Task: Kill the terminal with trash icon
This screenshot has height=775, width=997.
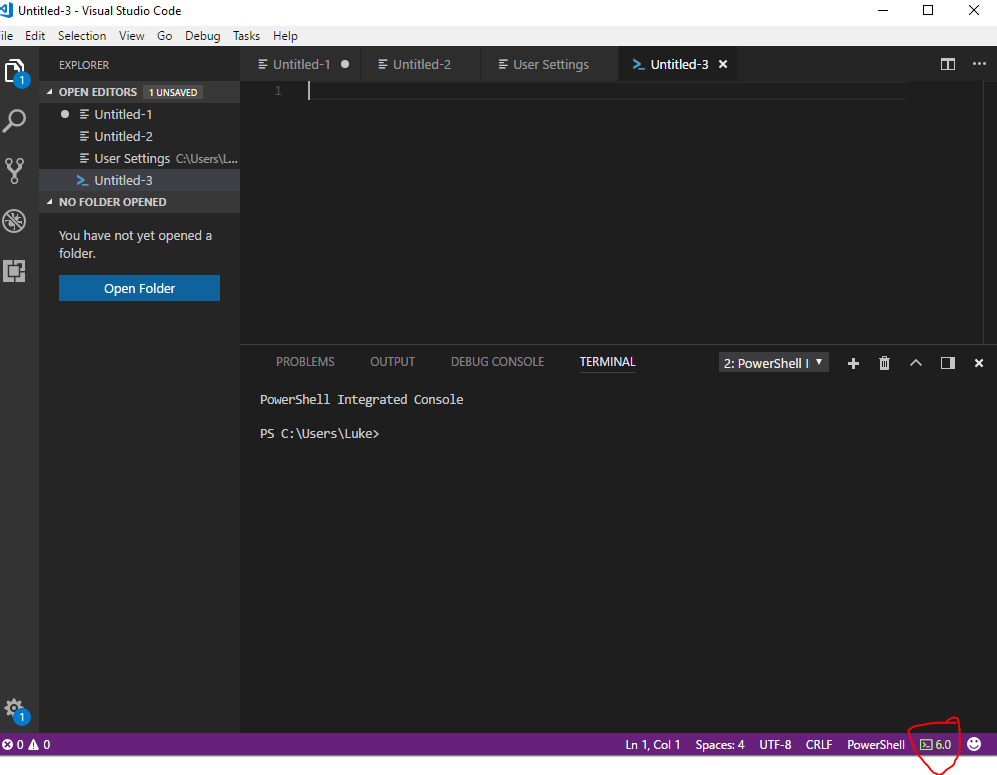Action: click(884, 363)
